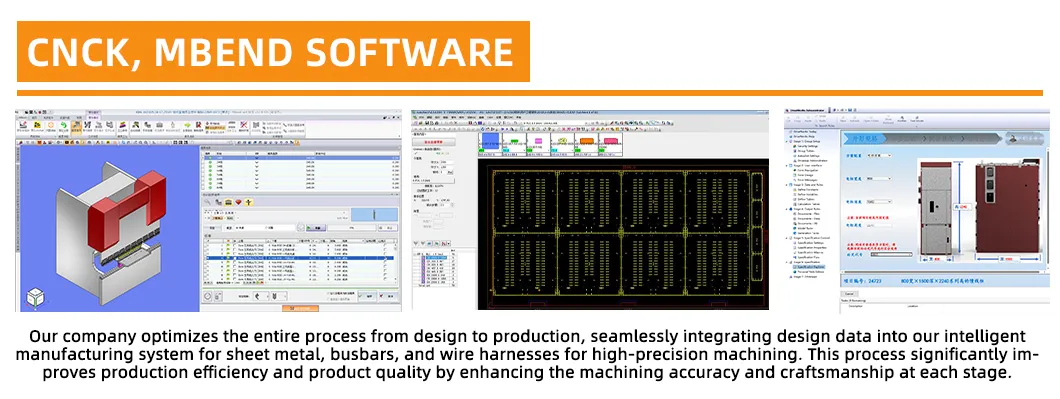Click the red-text button atop the nesting left panel
Screen dimensions: 1060x399
coord(434,142)
